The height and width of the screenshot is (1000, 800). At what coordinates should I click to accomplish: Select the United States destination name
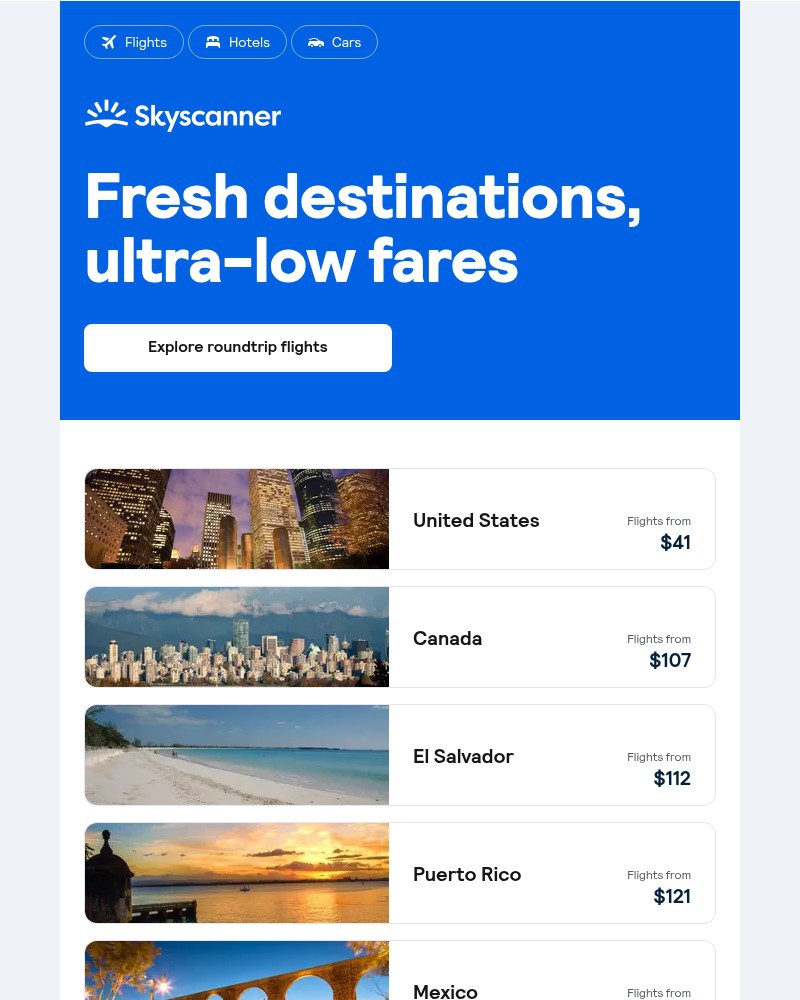point(476,520)
